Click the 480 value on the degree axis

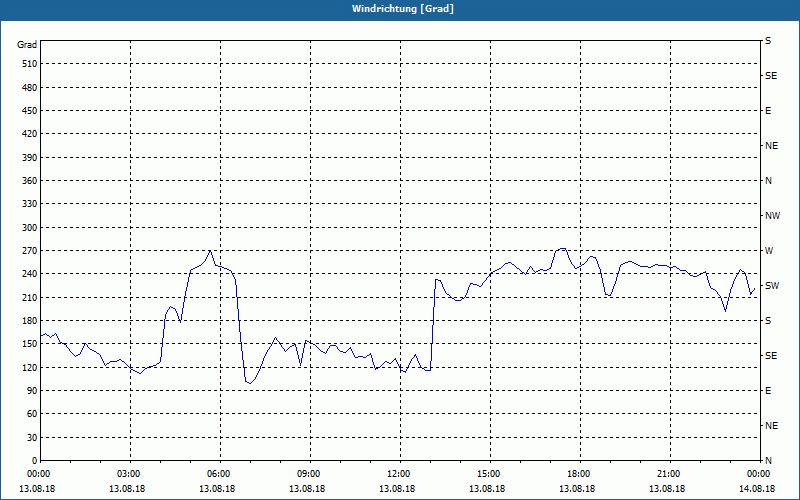pyautogui.click(x=30, y=87)
